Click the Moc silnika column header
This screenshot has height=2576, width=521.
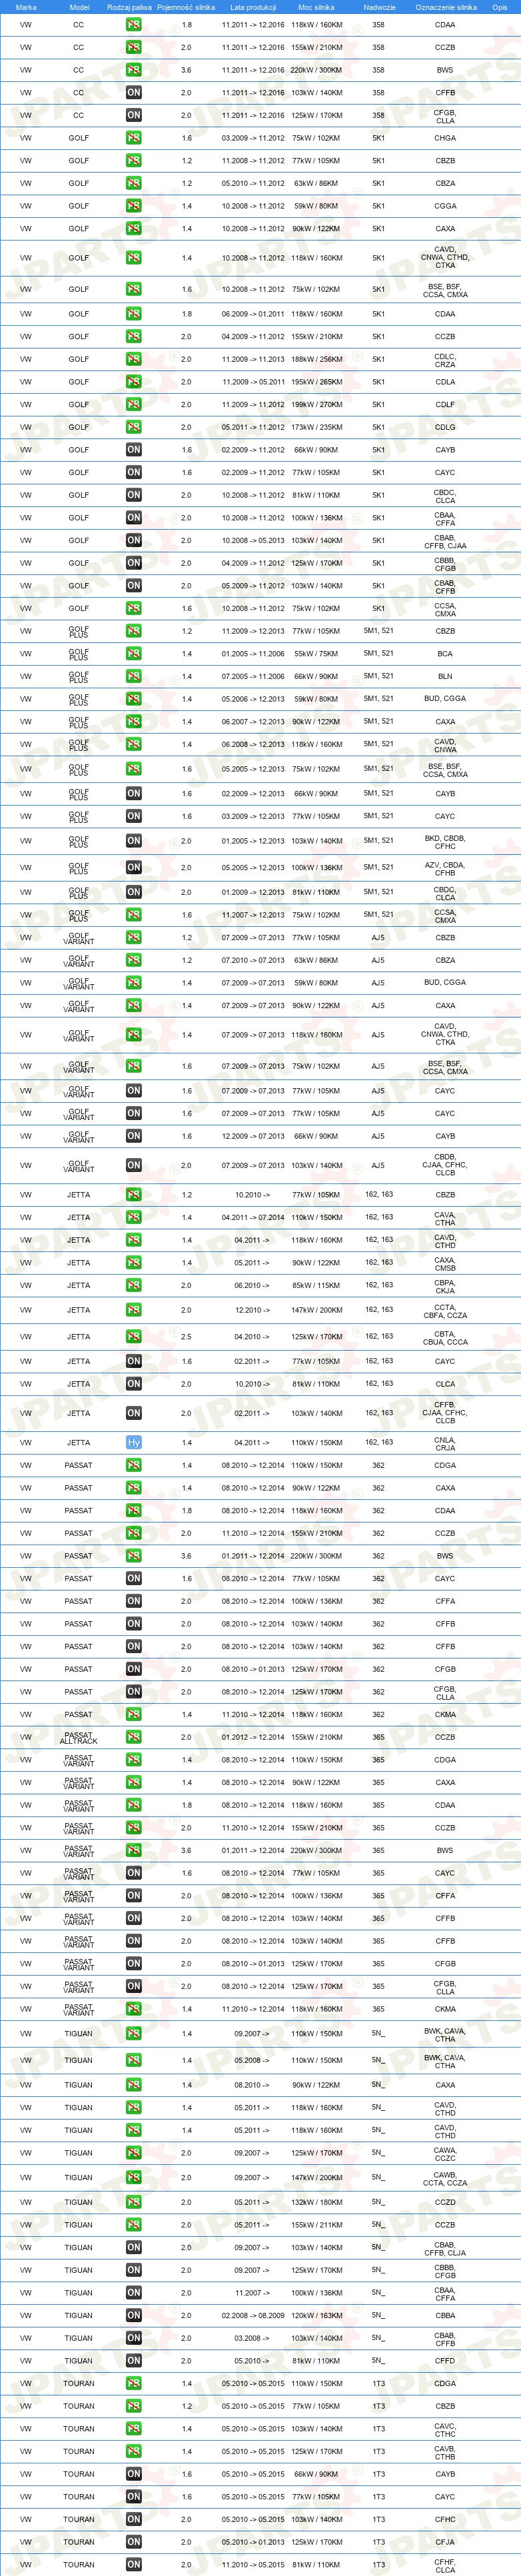316,7
